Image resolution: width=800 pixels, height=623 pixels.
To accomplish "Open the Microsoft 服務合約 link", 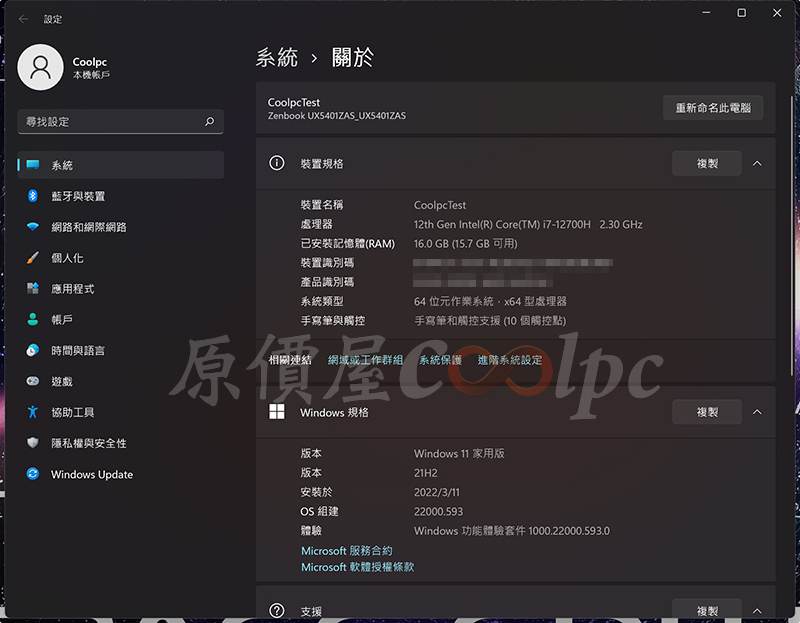I will [x=346, y=551].
